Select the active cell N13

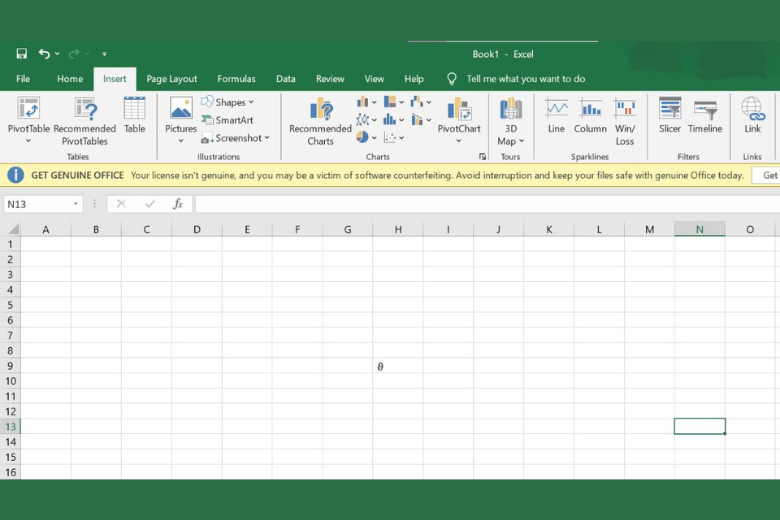point(699,426)
